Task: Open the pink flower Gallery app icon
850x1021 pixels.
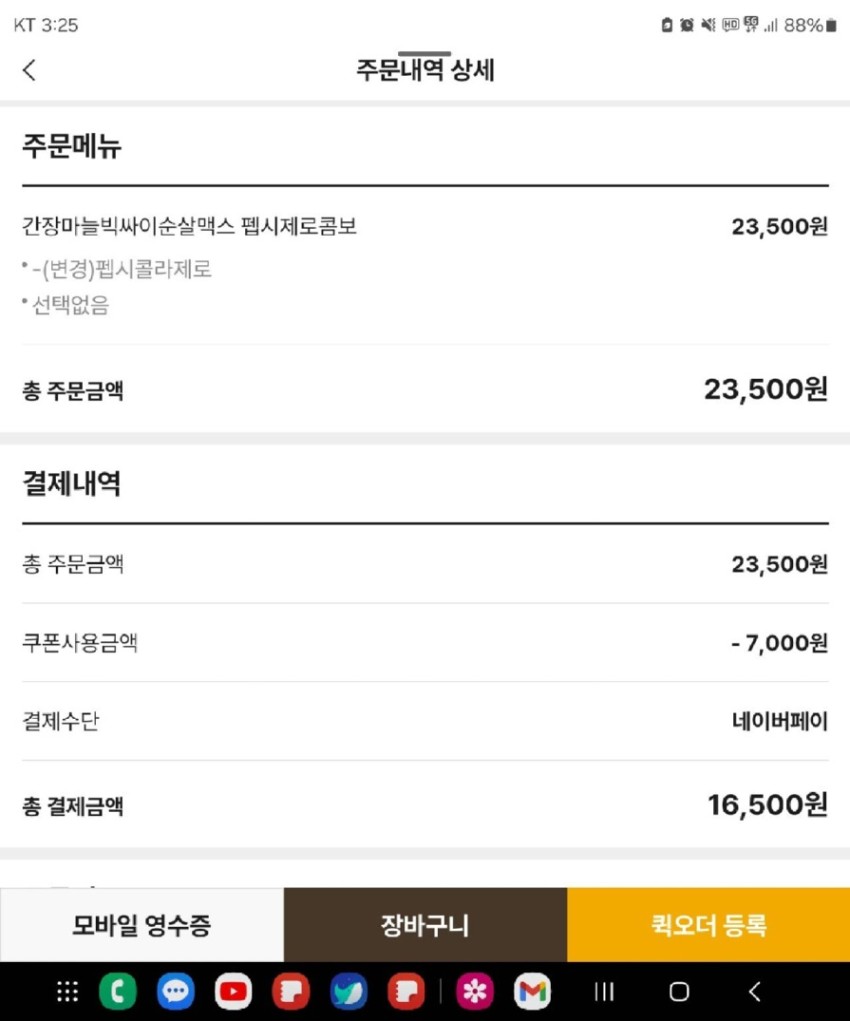Action: (475, 991)
